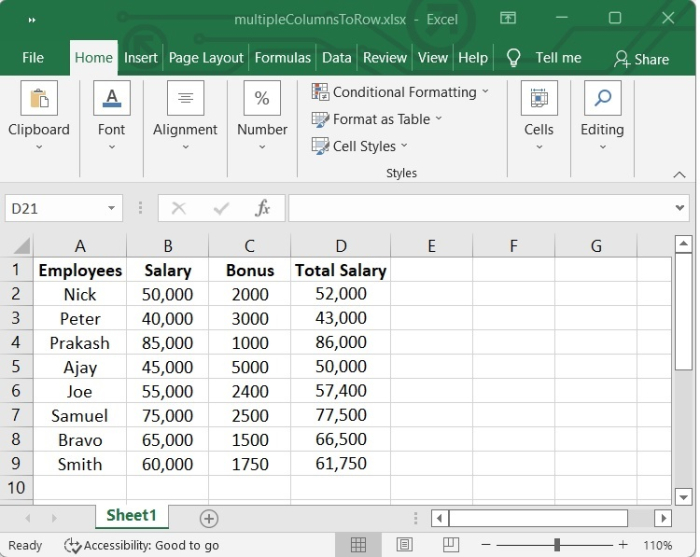Add a new sheet with plus icon
Viewport: 700px width, 557px height.
pos(209,518)
